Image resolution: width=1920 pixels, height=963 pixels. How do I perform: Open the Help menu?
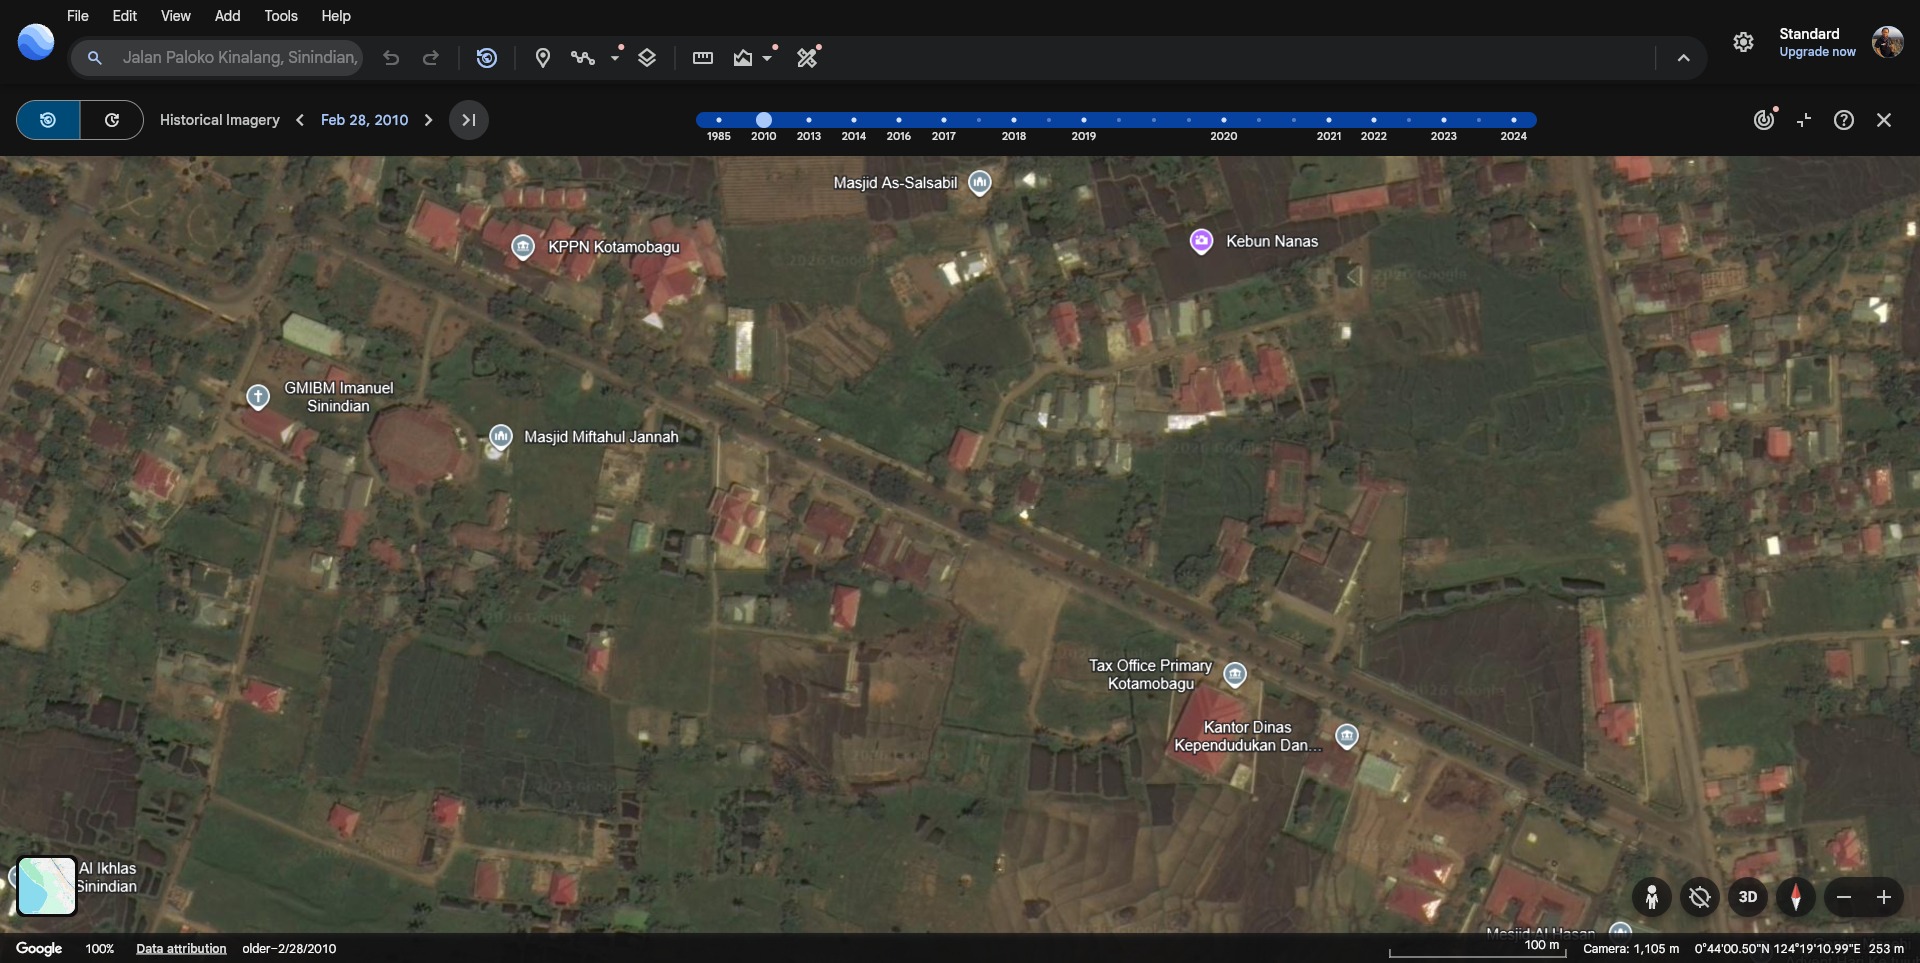click(x=336, y=16)
